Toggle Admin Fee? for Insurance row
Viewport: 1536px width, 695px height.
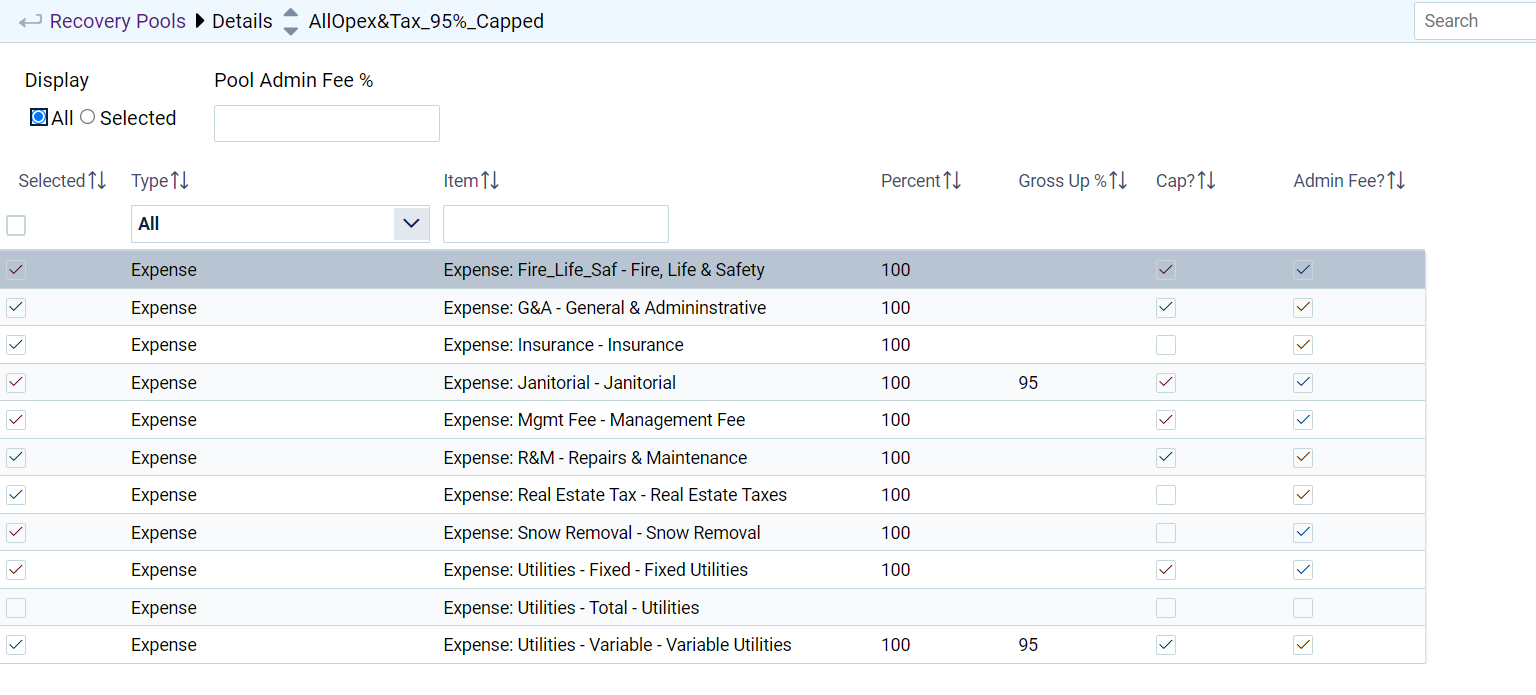click(x=1303, y=345)
